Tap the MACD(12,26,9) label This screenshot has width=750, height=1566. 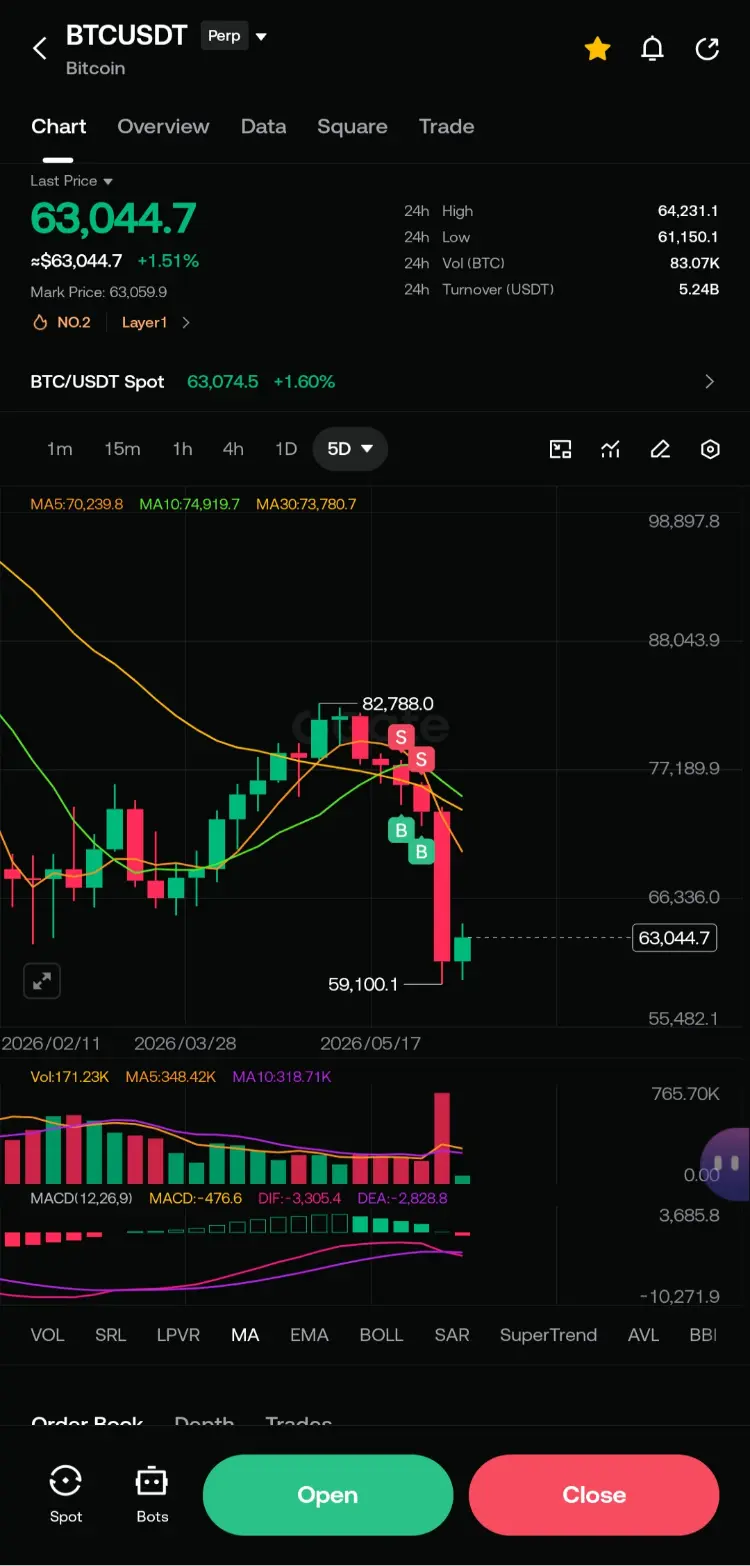tap(81, 1197)
